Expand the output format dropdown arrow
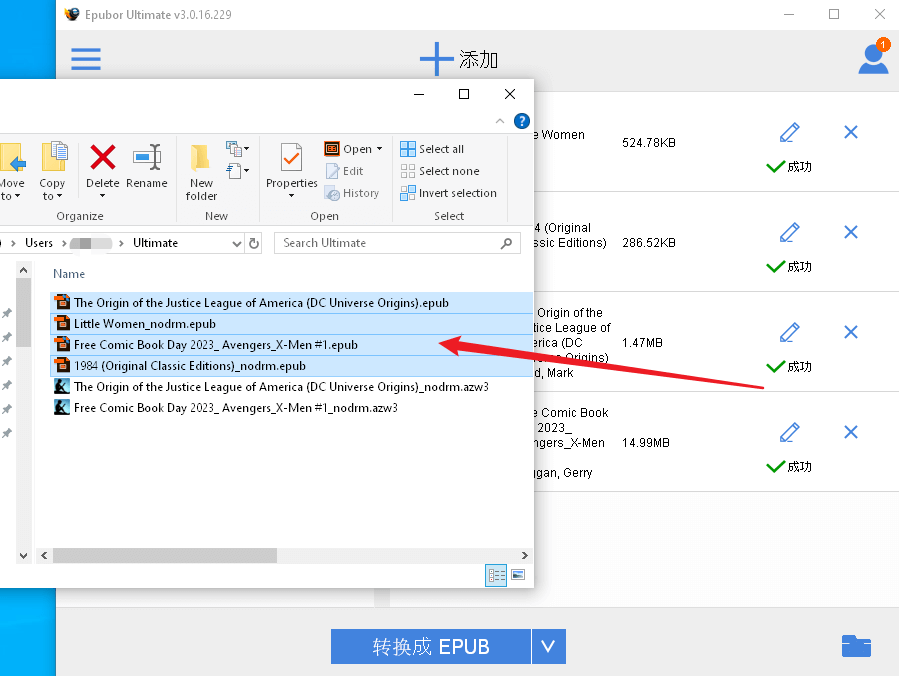 pos(549,646)
